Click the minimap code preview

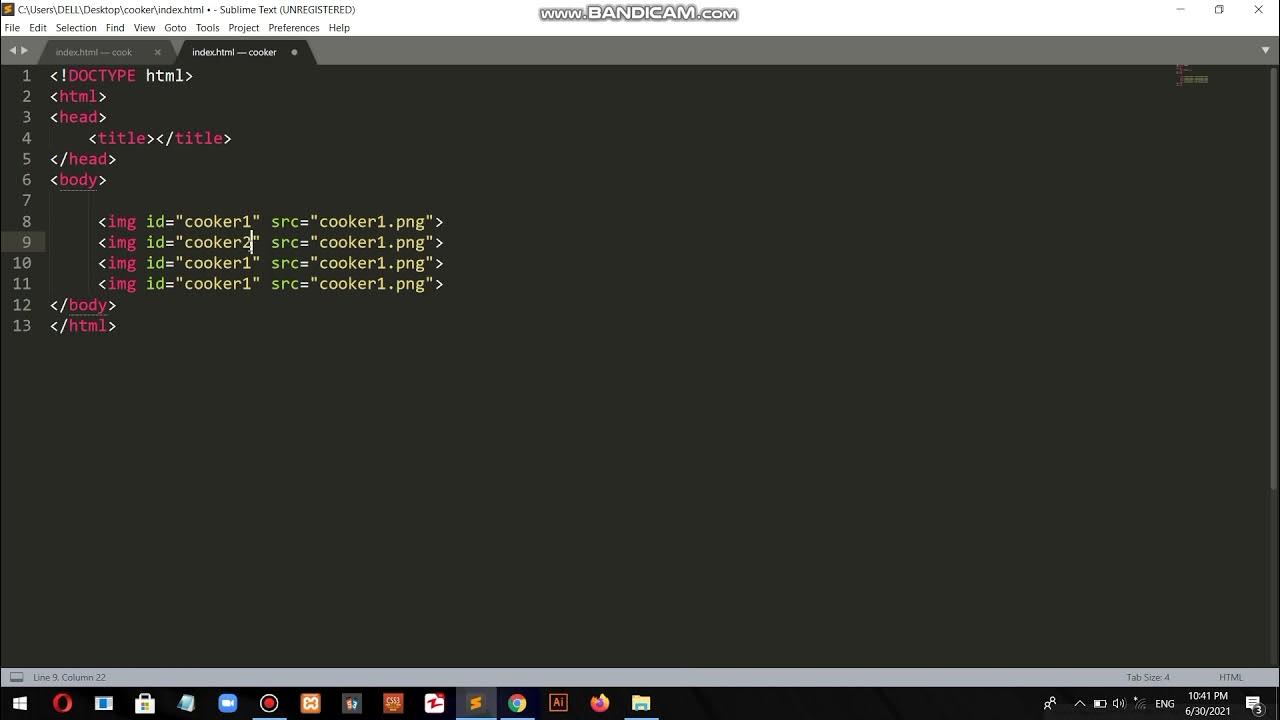click(1192, 75)
